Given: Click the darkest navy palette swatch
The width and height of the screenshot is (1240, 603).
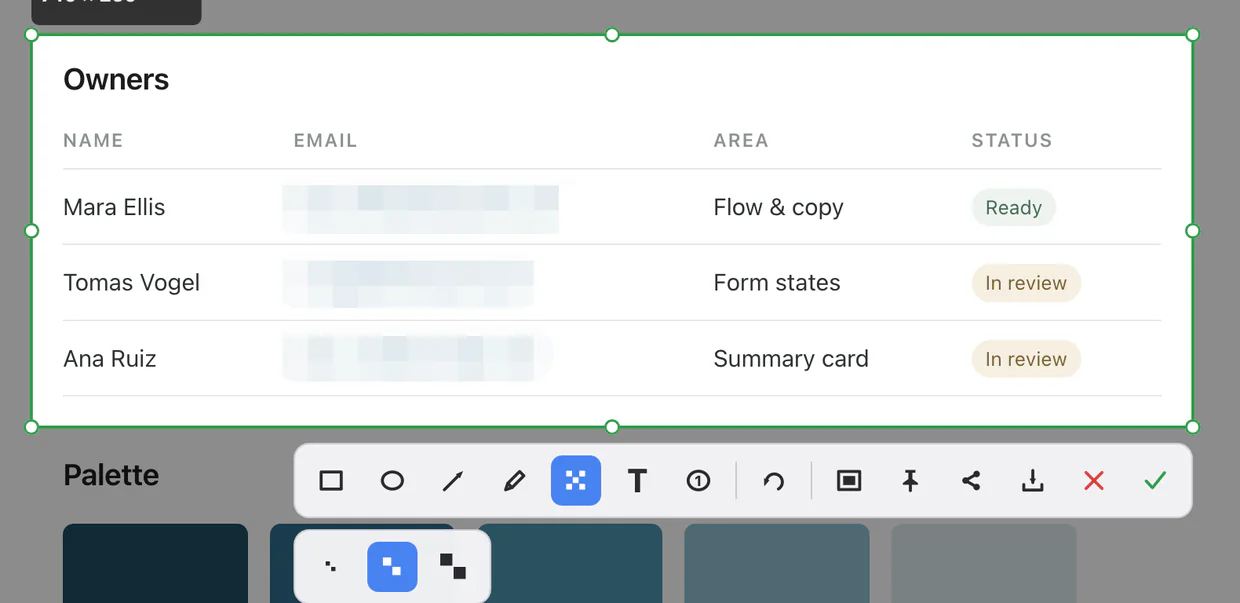Looking at the screenshot, I should [155, 563].
